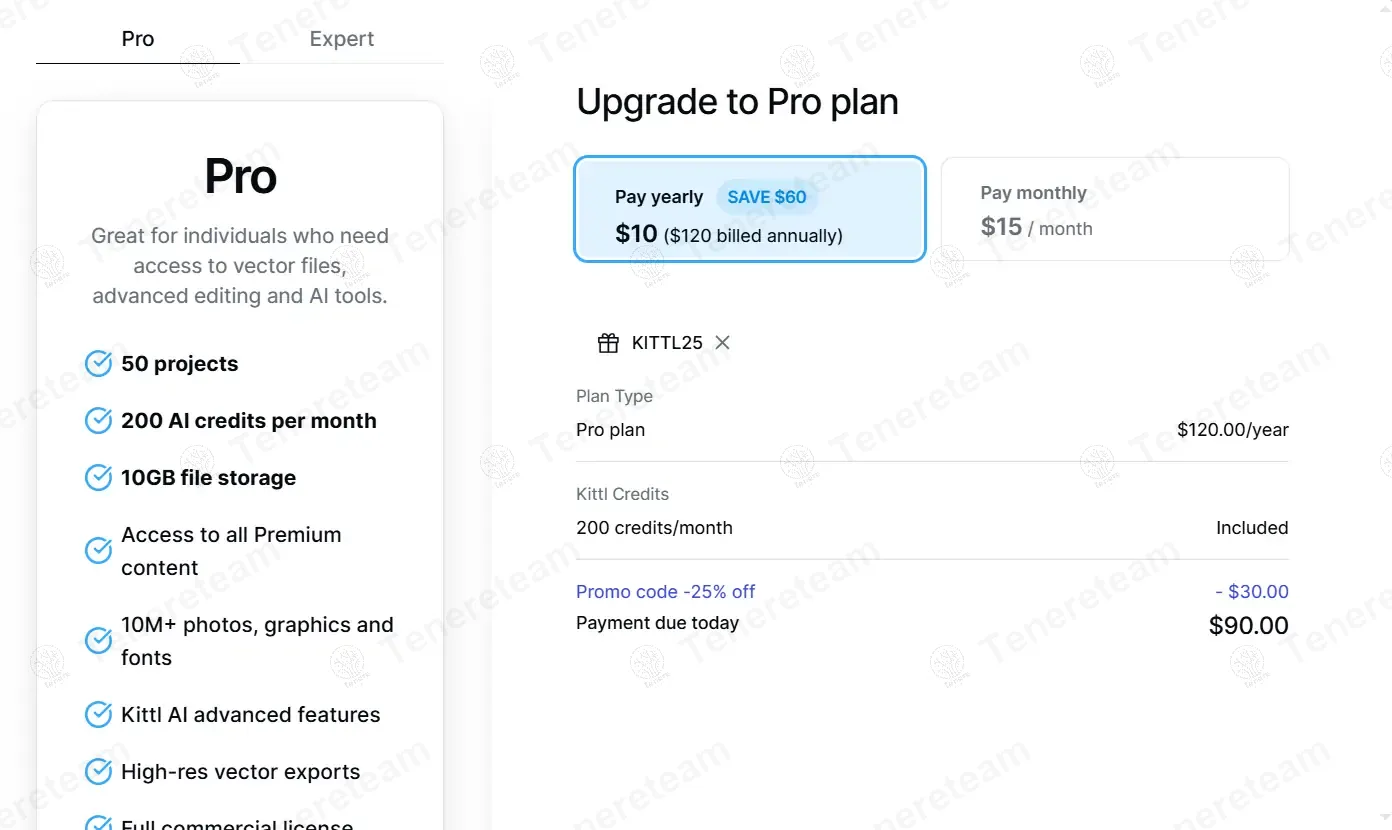The height and width of the screenshot is (830, 1392).
Task: Click the checkmark icon next to 50 projects
Action: point(98,364)
